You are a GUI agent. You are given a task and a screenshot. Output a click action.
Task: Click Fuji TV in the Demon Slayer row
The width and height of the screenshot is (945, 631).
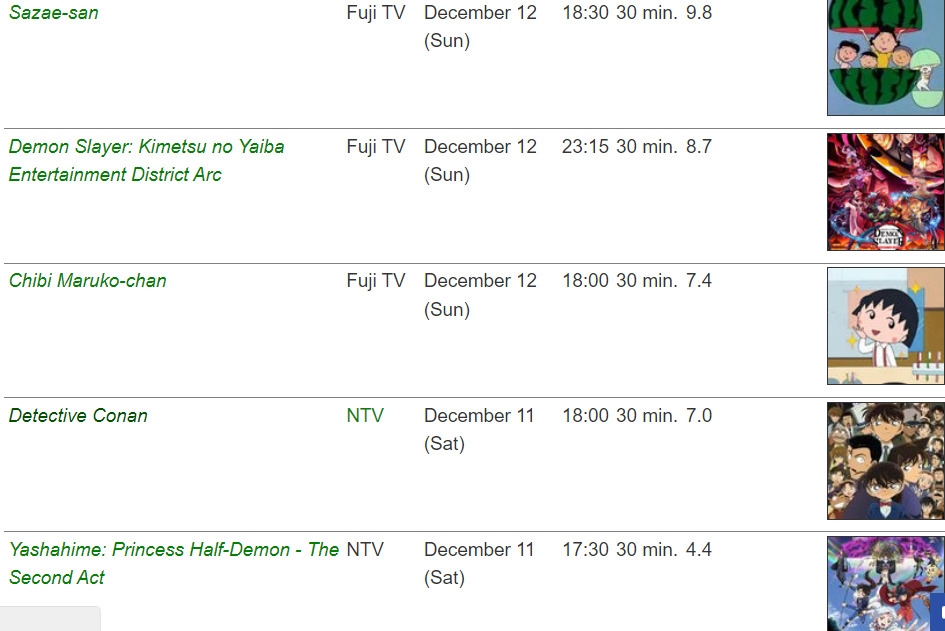tap(376, 147)
